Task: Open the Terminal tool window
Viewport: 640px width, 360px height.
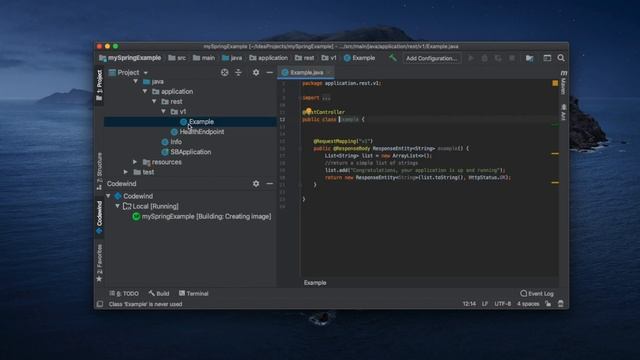Action: point(194,293)
